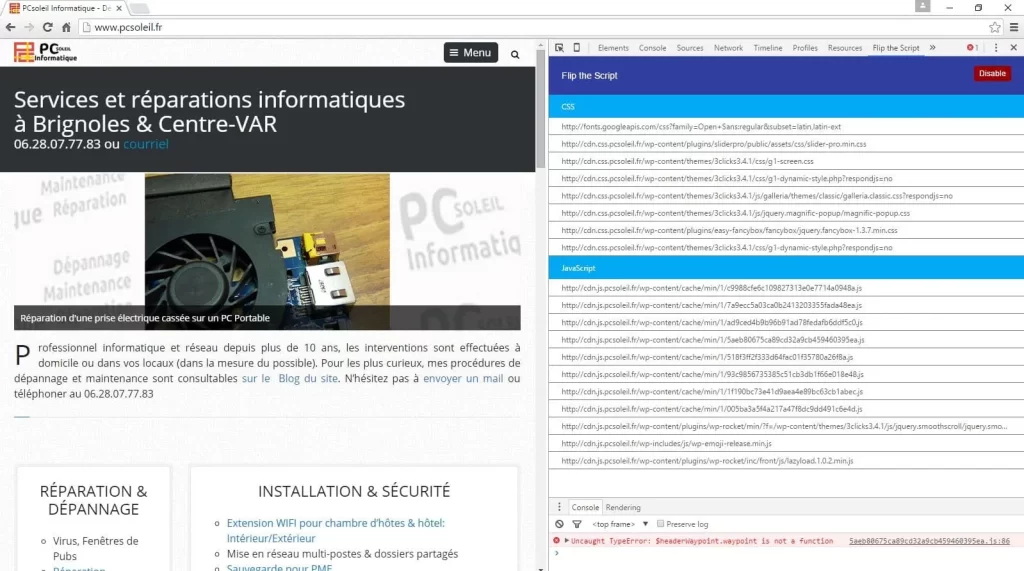This screenshot has width=1024, height=571.
Task: Click the RÉPARATION & DÉPANNAGE heading
Action: [x=93, y=500]
